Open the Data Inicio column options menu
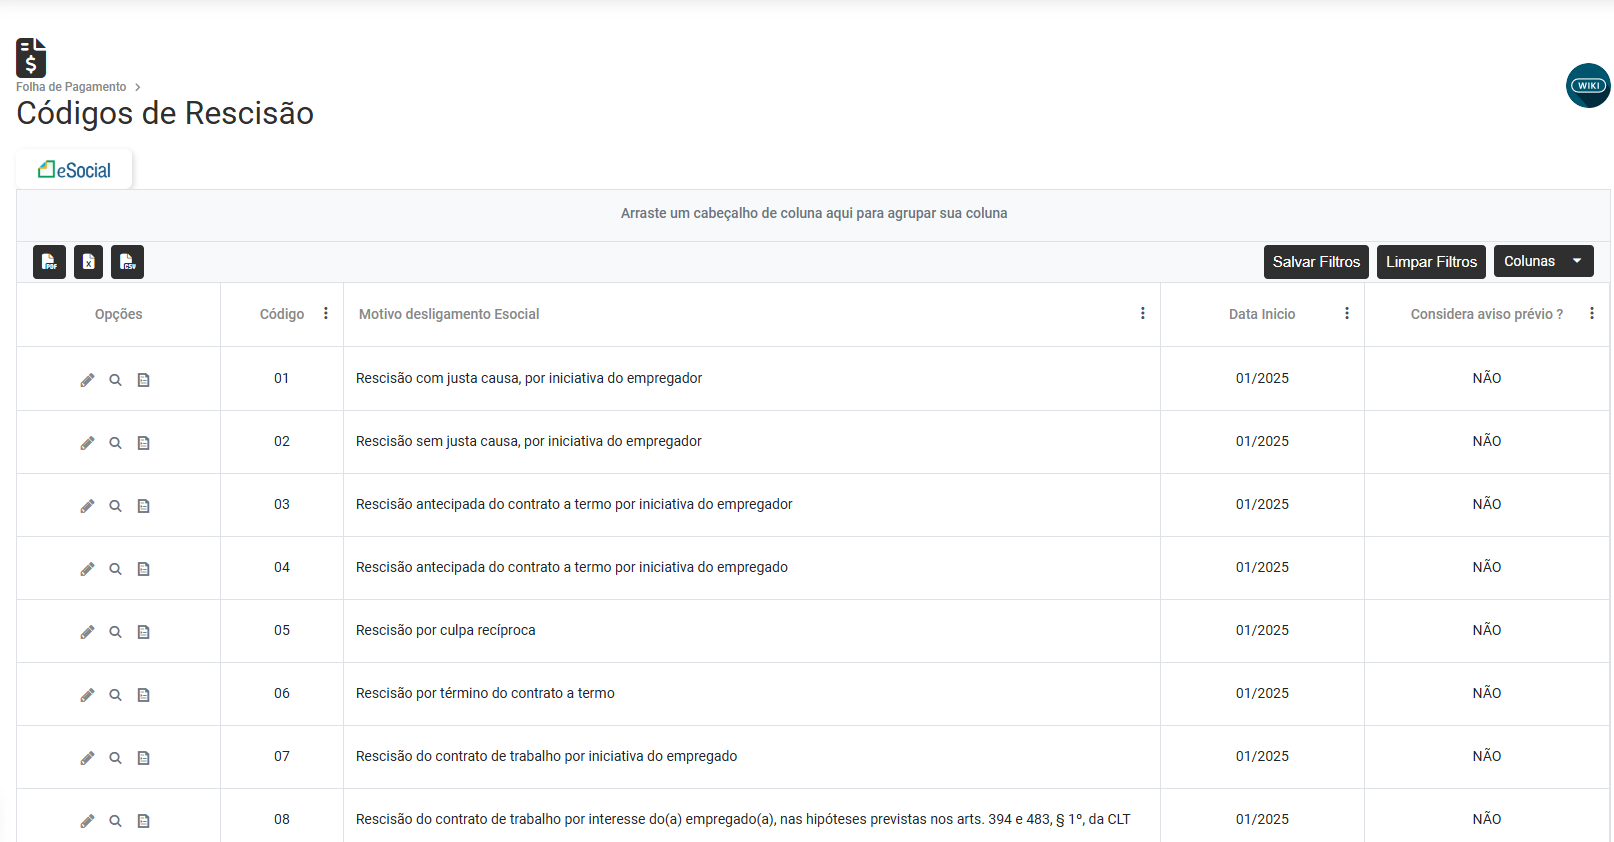 (1347, 314)
